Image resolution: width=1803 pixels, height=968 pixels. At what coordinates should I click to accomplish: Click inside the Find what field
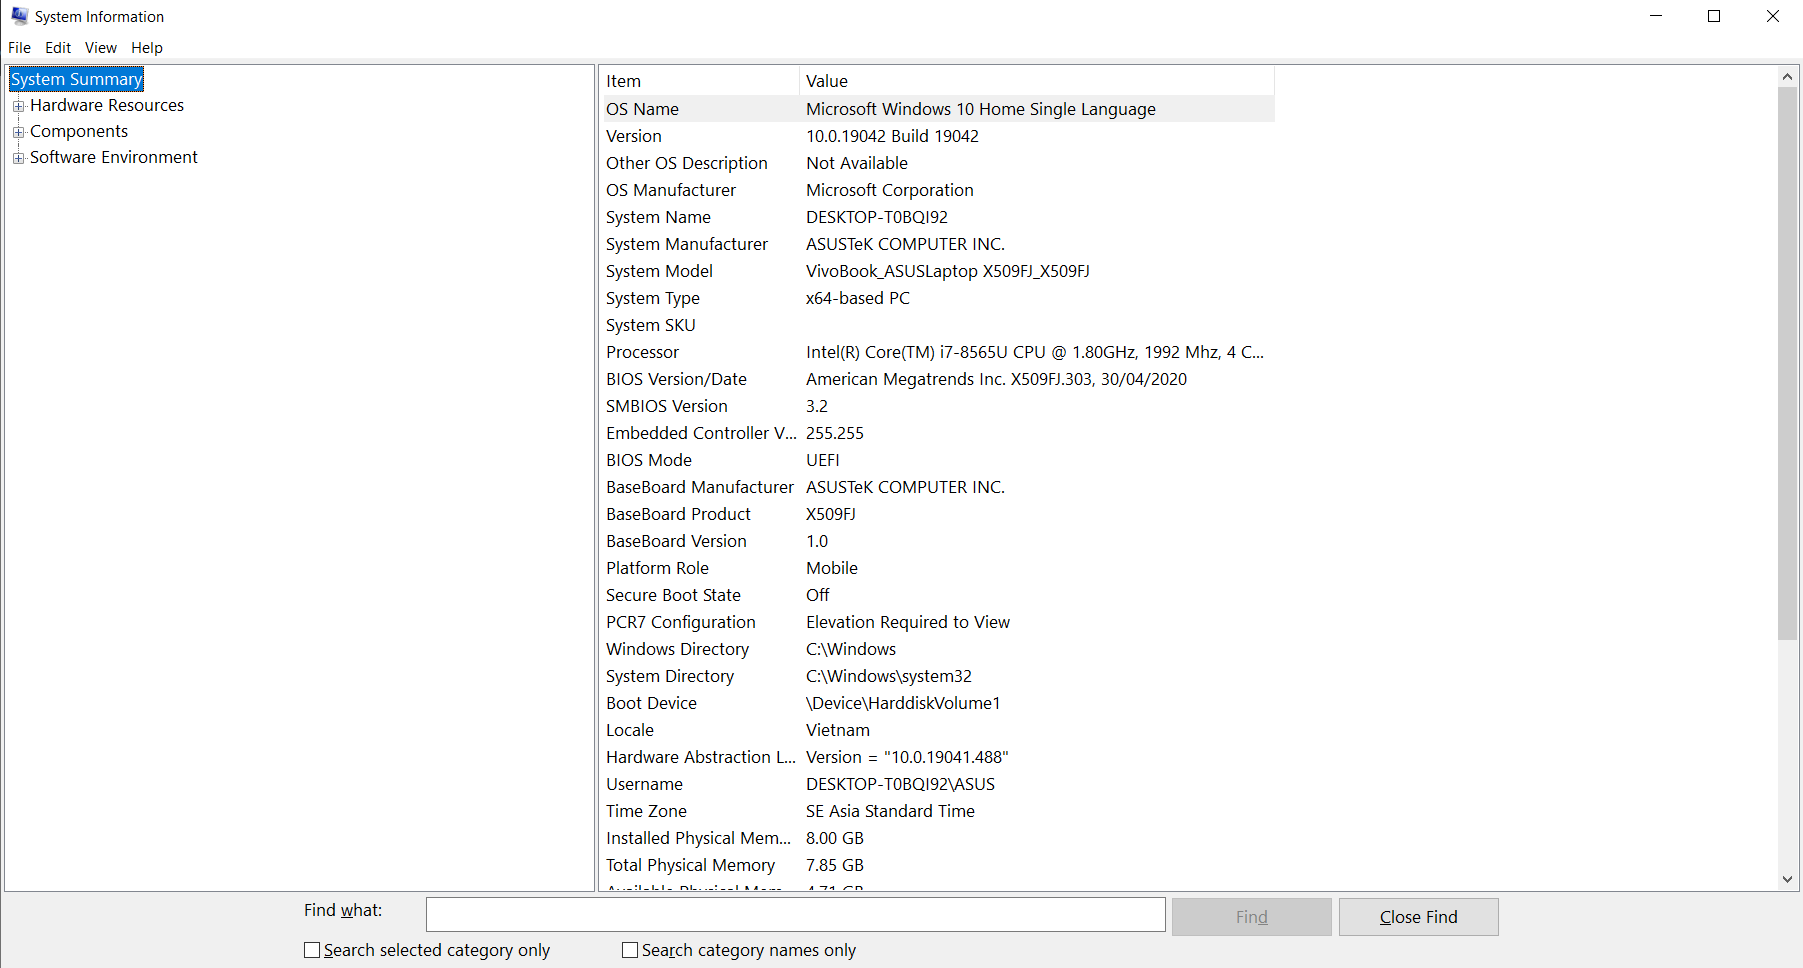pos(795,914)
